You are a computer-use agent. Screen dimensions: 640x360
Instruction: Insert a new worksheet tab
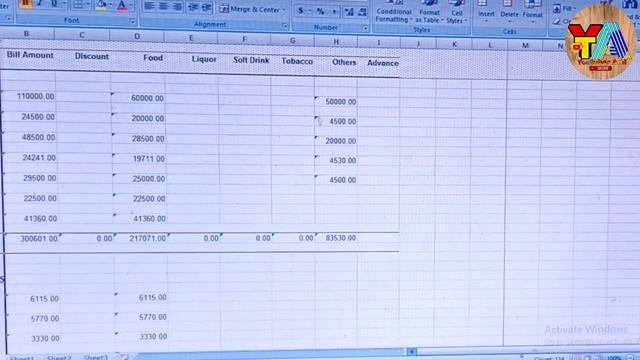(124, 357)
